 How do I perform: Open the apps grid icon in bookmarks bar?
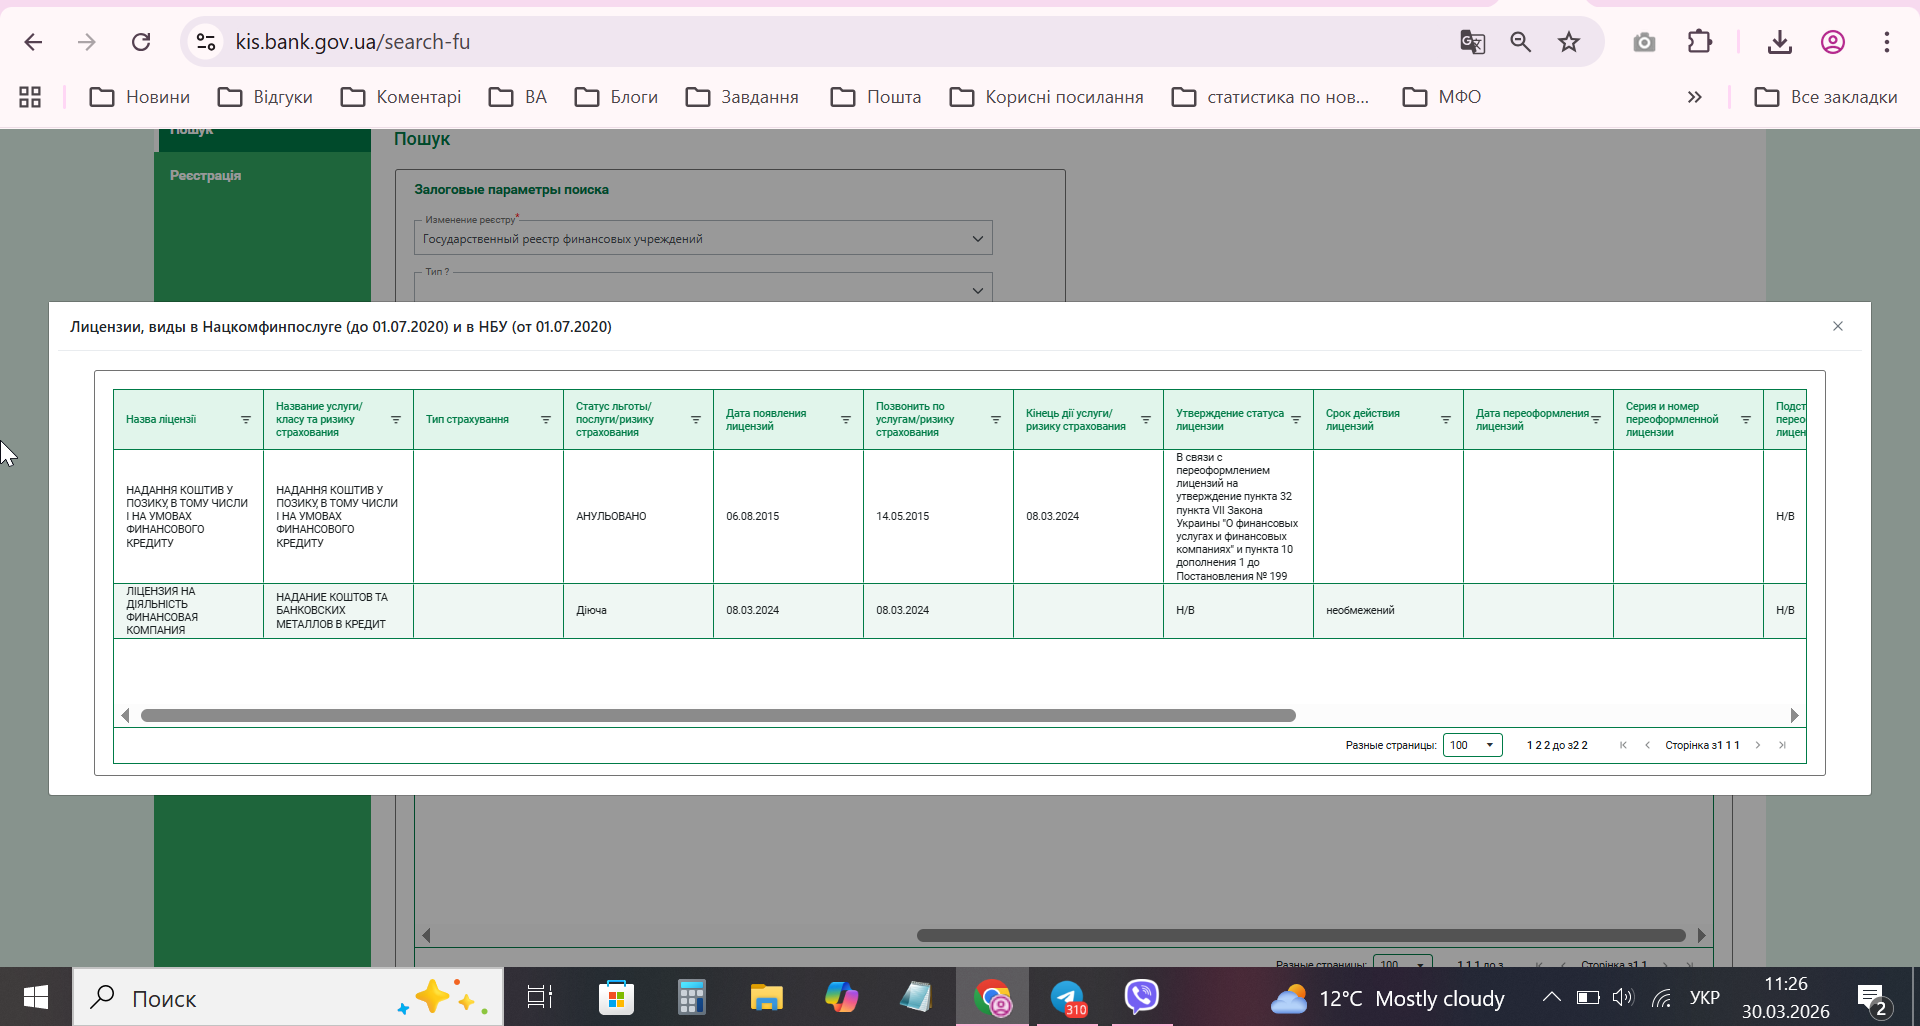click(30, 97)
